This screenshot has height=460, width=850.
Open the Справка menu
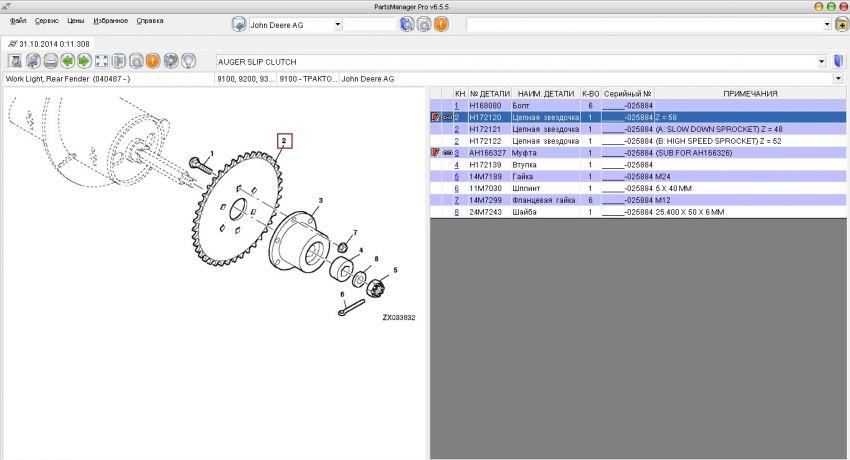point(150,21)
